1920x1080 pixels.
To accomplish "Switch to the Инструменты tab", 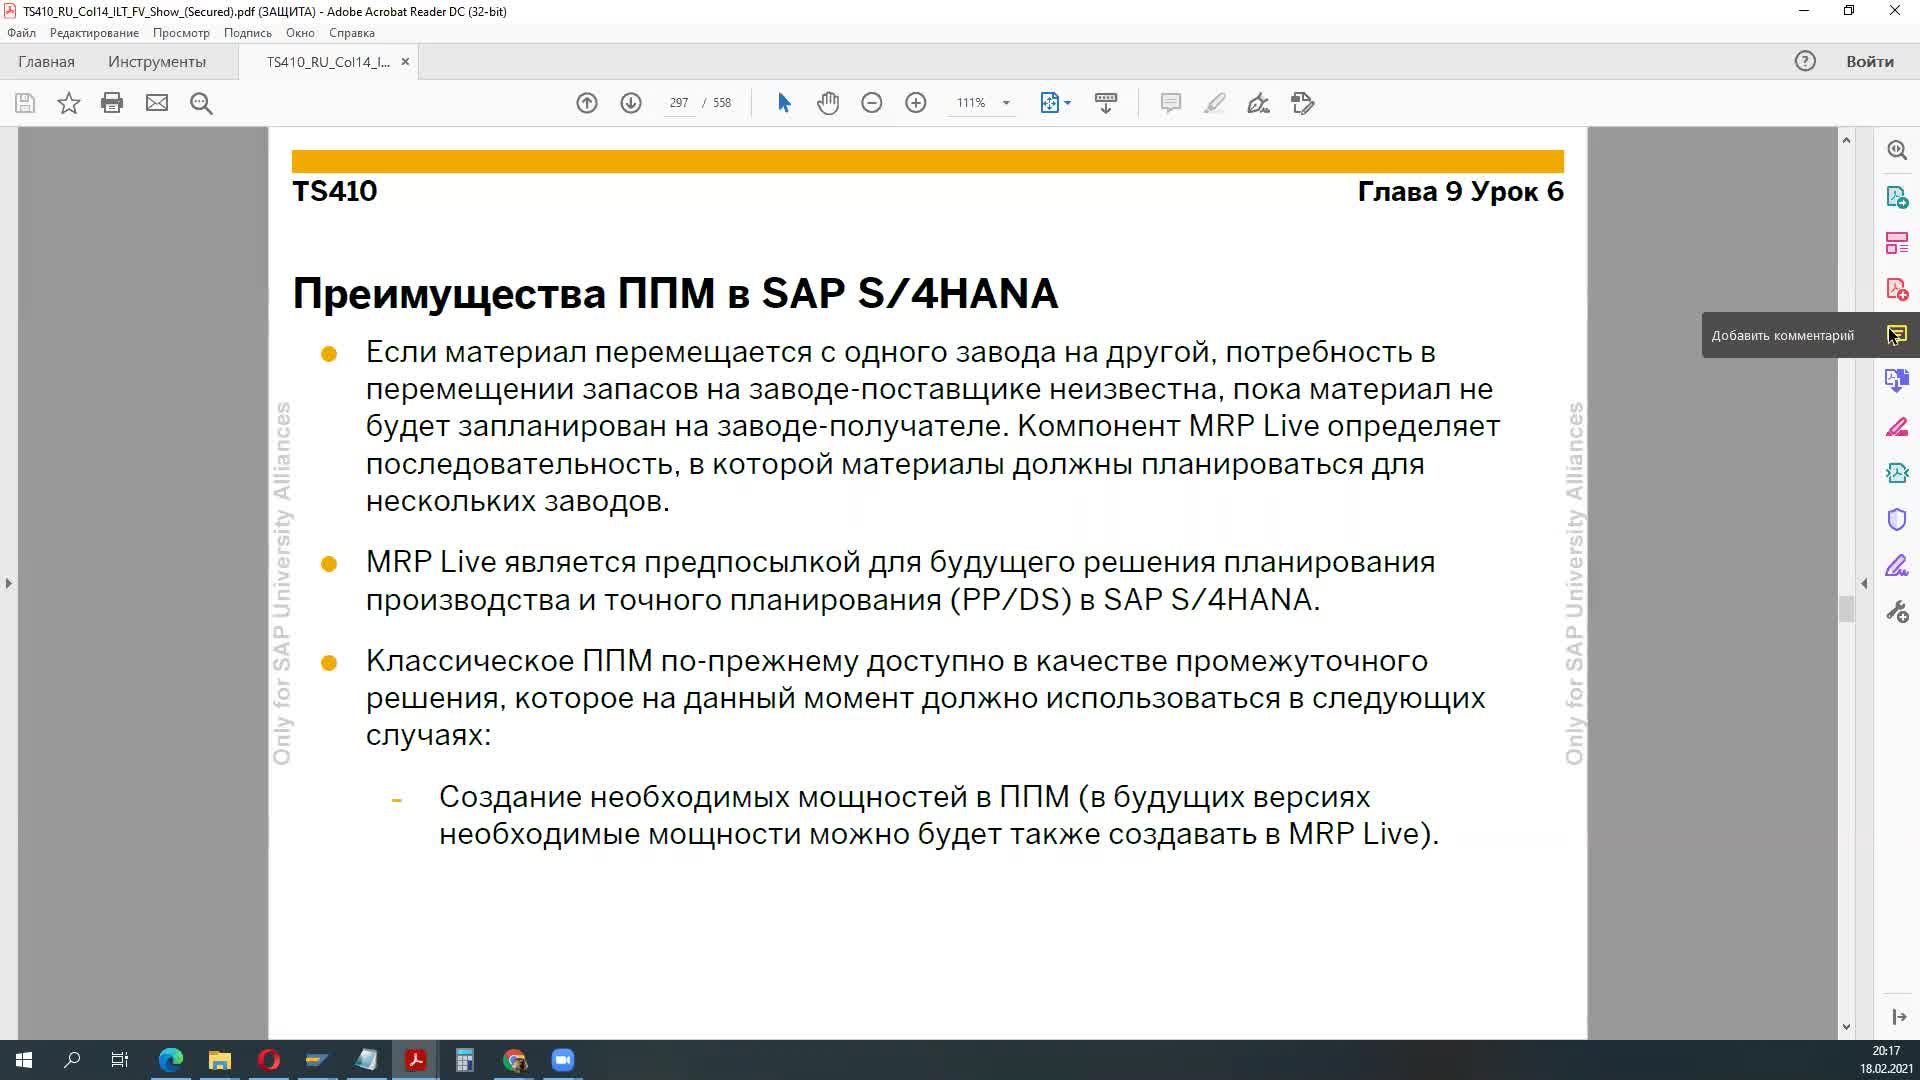I will [157, 62].
